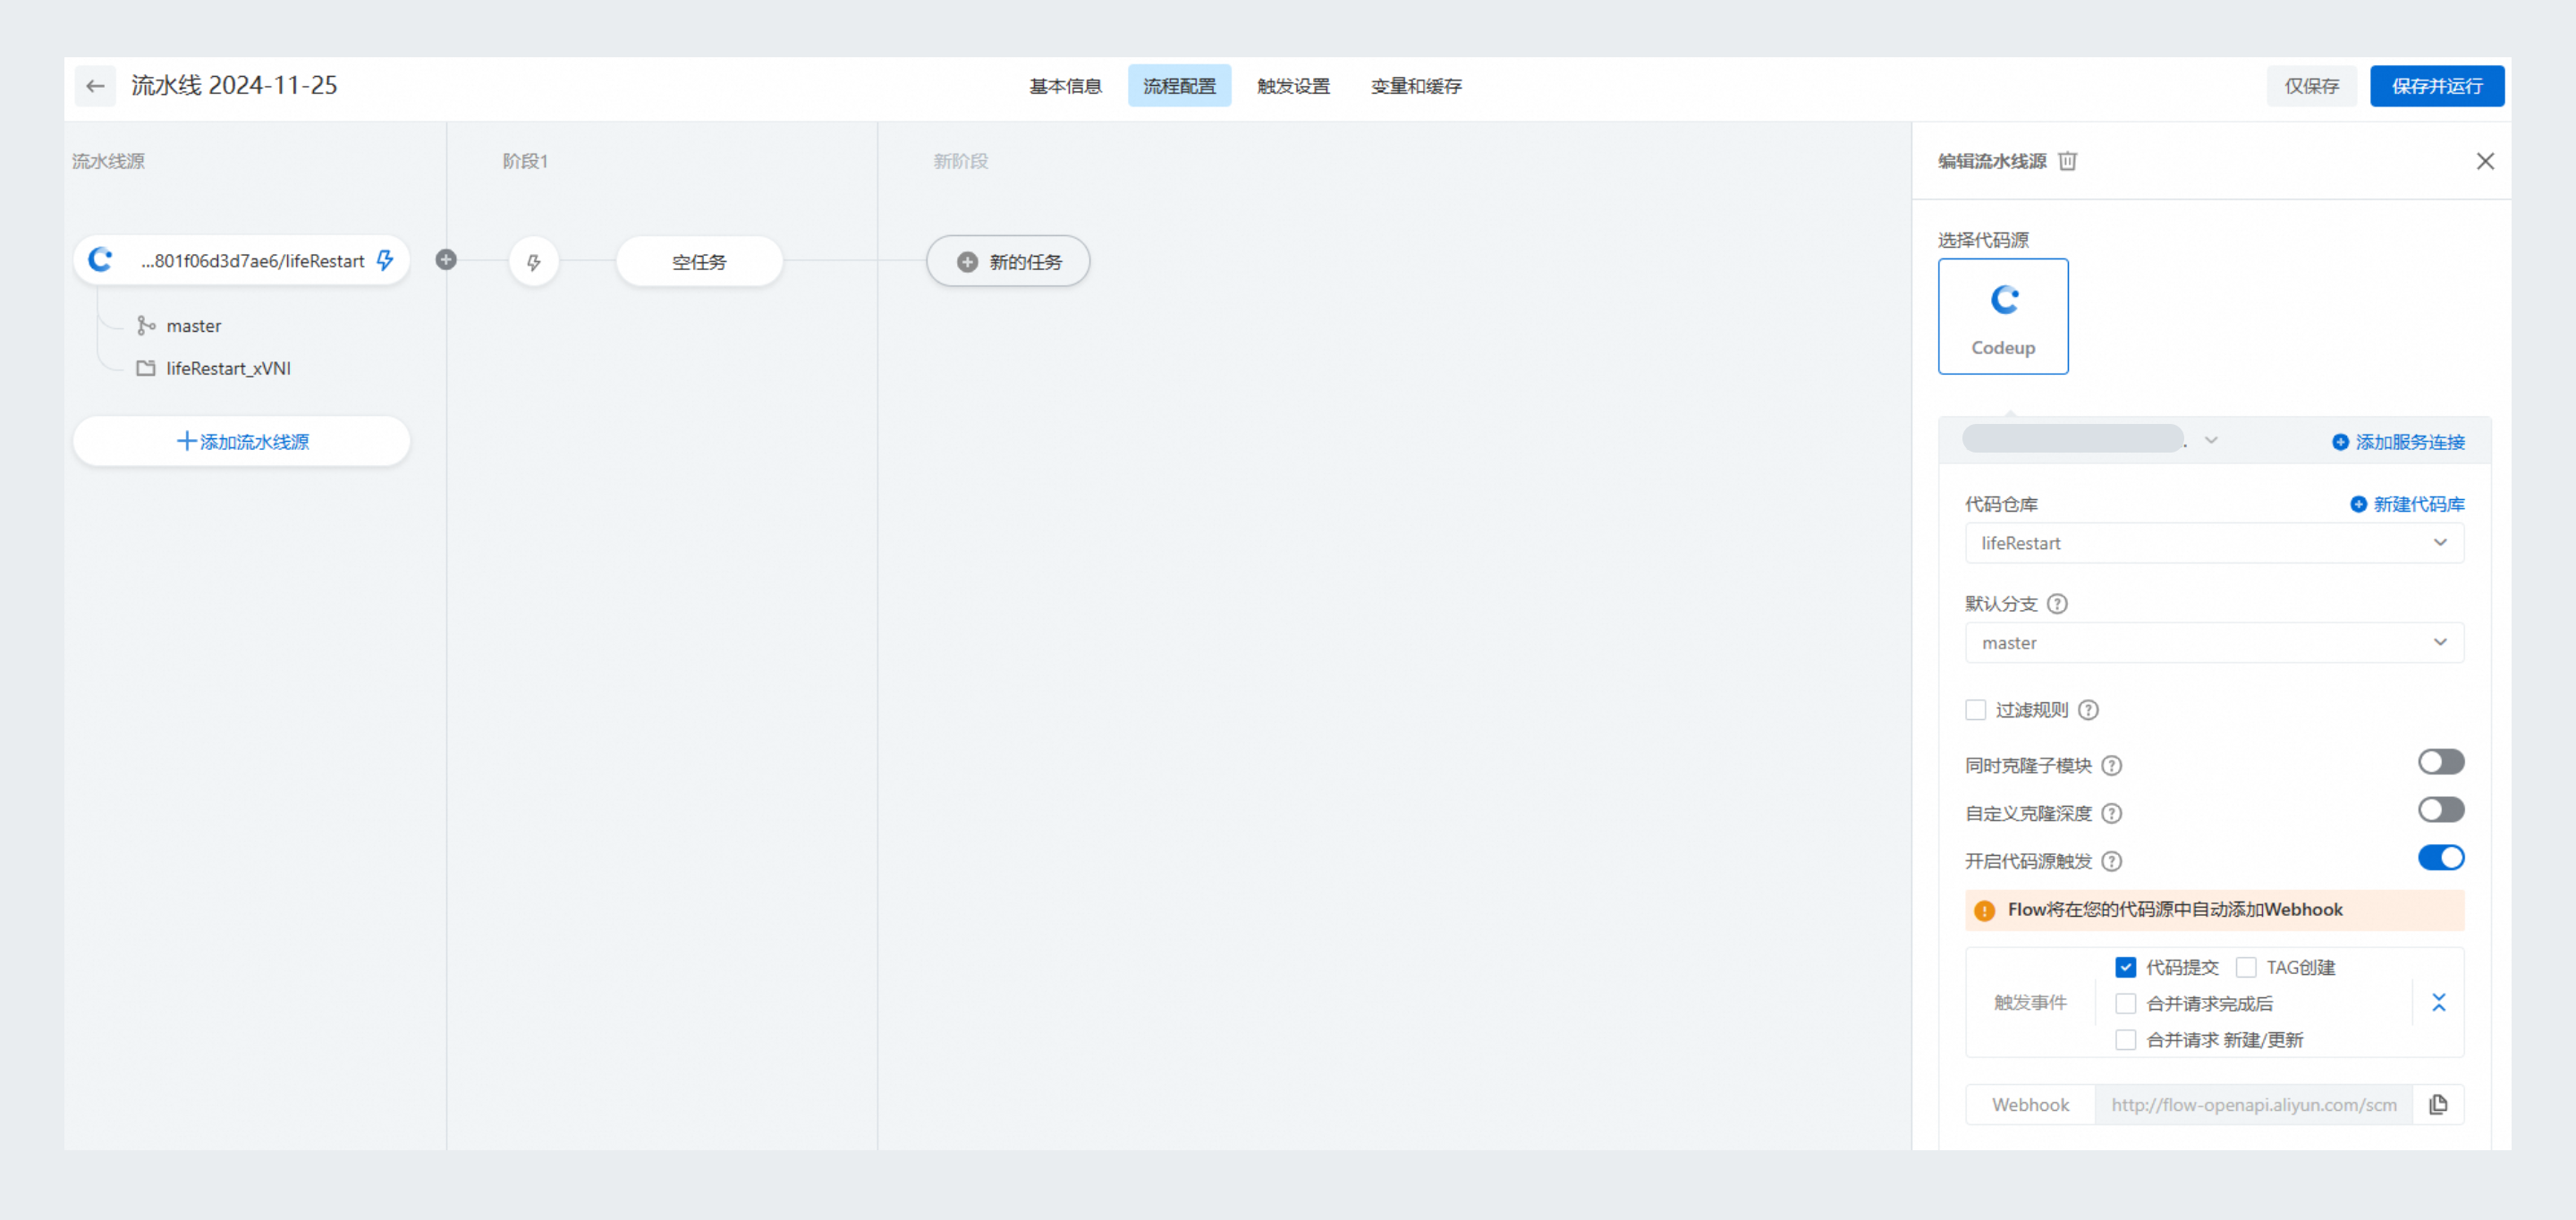Close the 编辑流水线源 panel
The width and height of the screenshot is (2576, 1220).
[x=2485, y=161]
